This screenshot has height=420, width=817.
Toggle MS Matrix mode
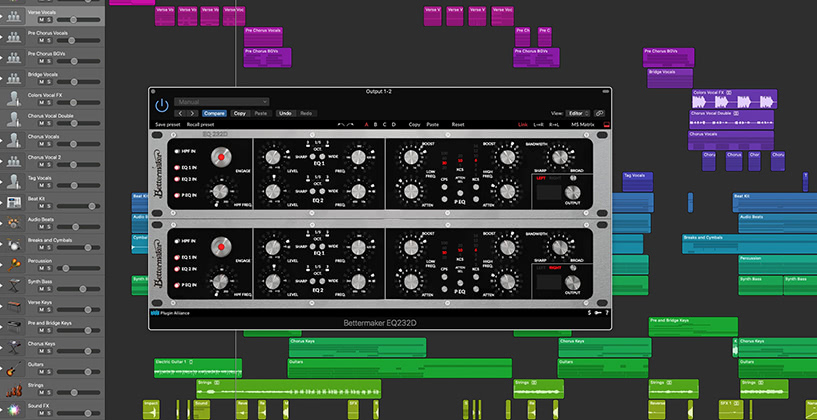coord(583,125)
